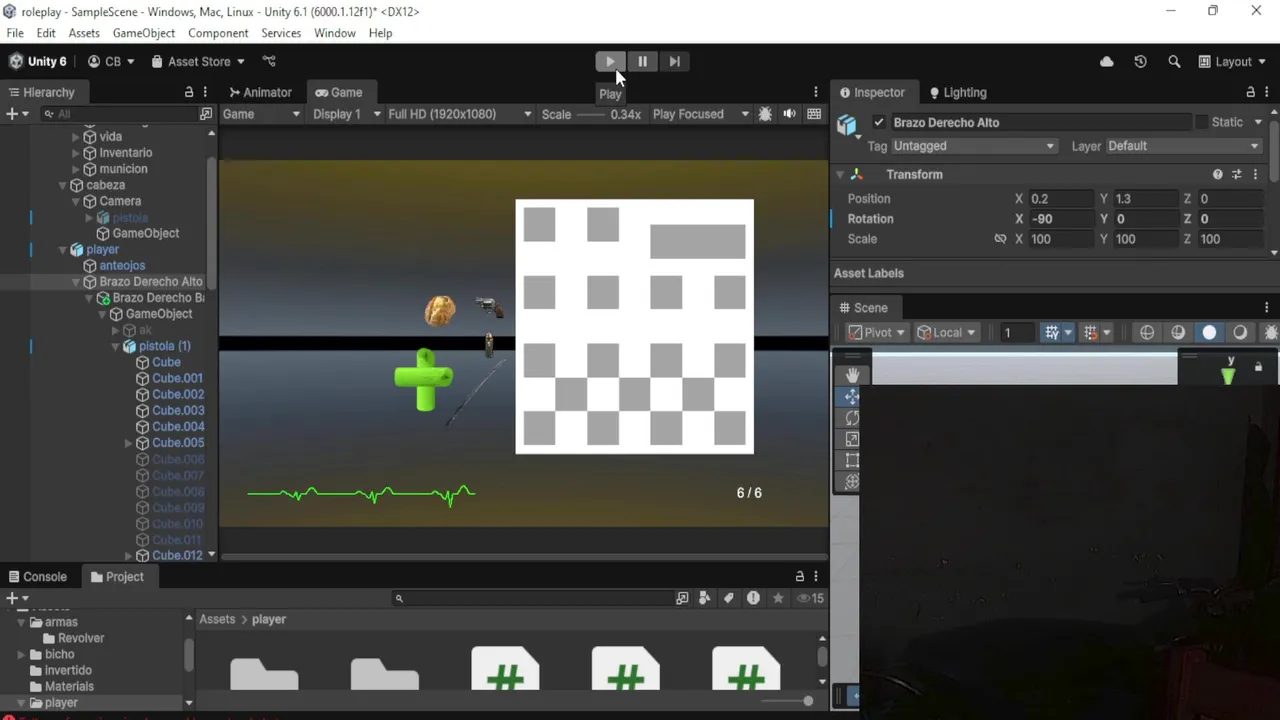
Task: Open the Transform component options menu
Action: pyautogui.click(x=1255, y=174)
